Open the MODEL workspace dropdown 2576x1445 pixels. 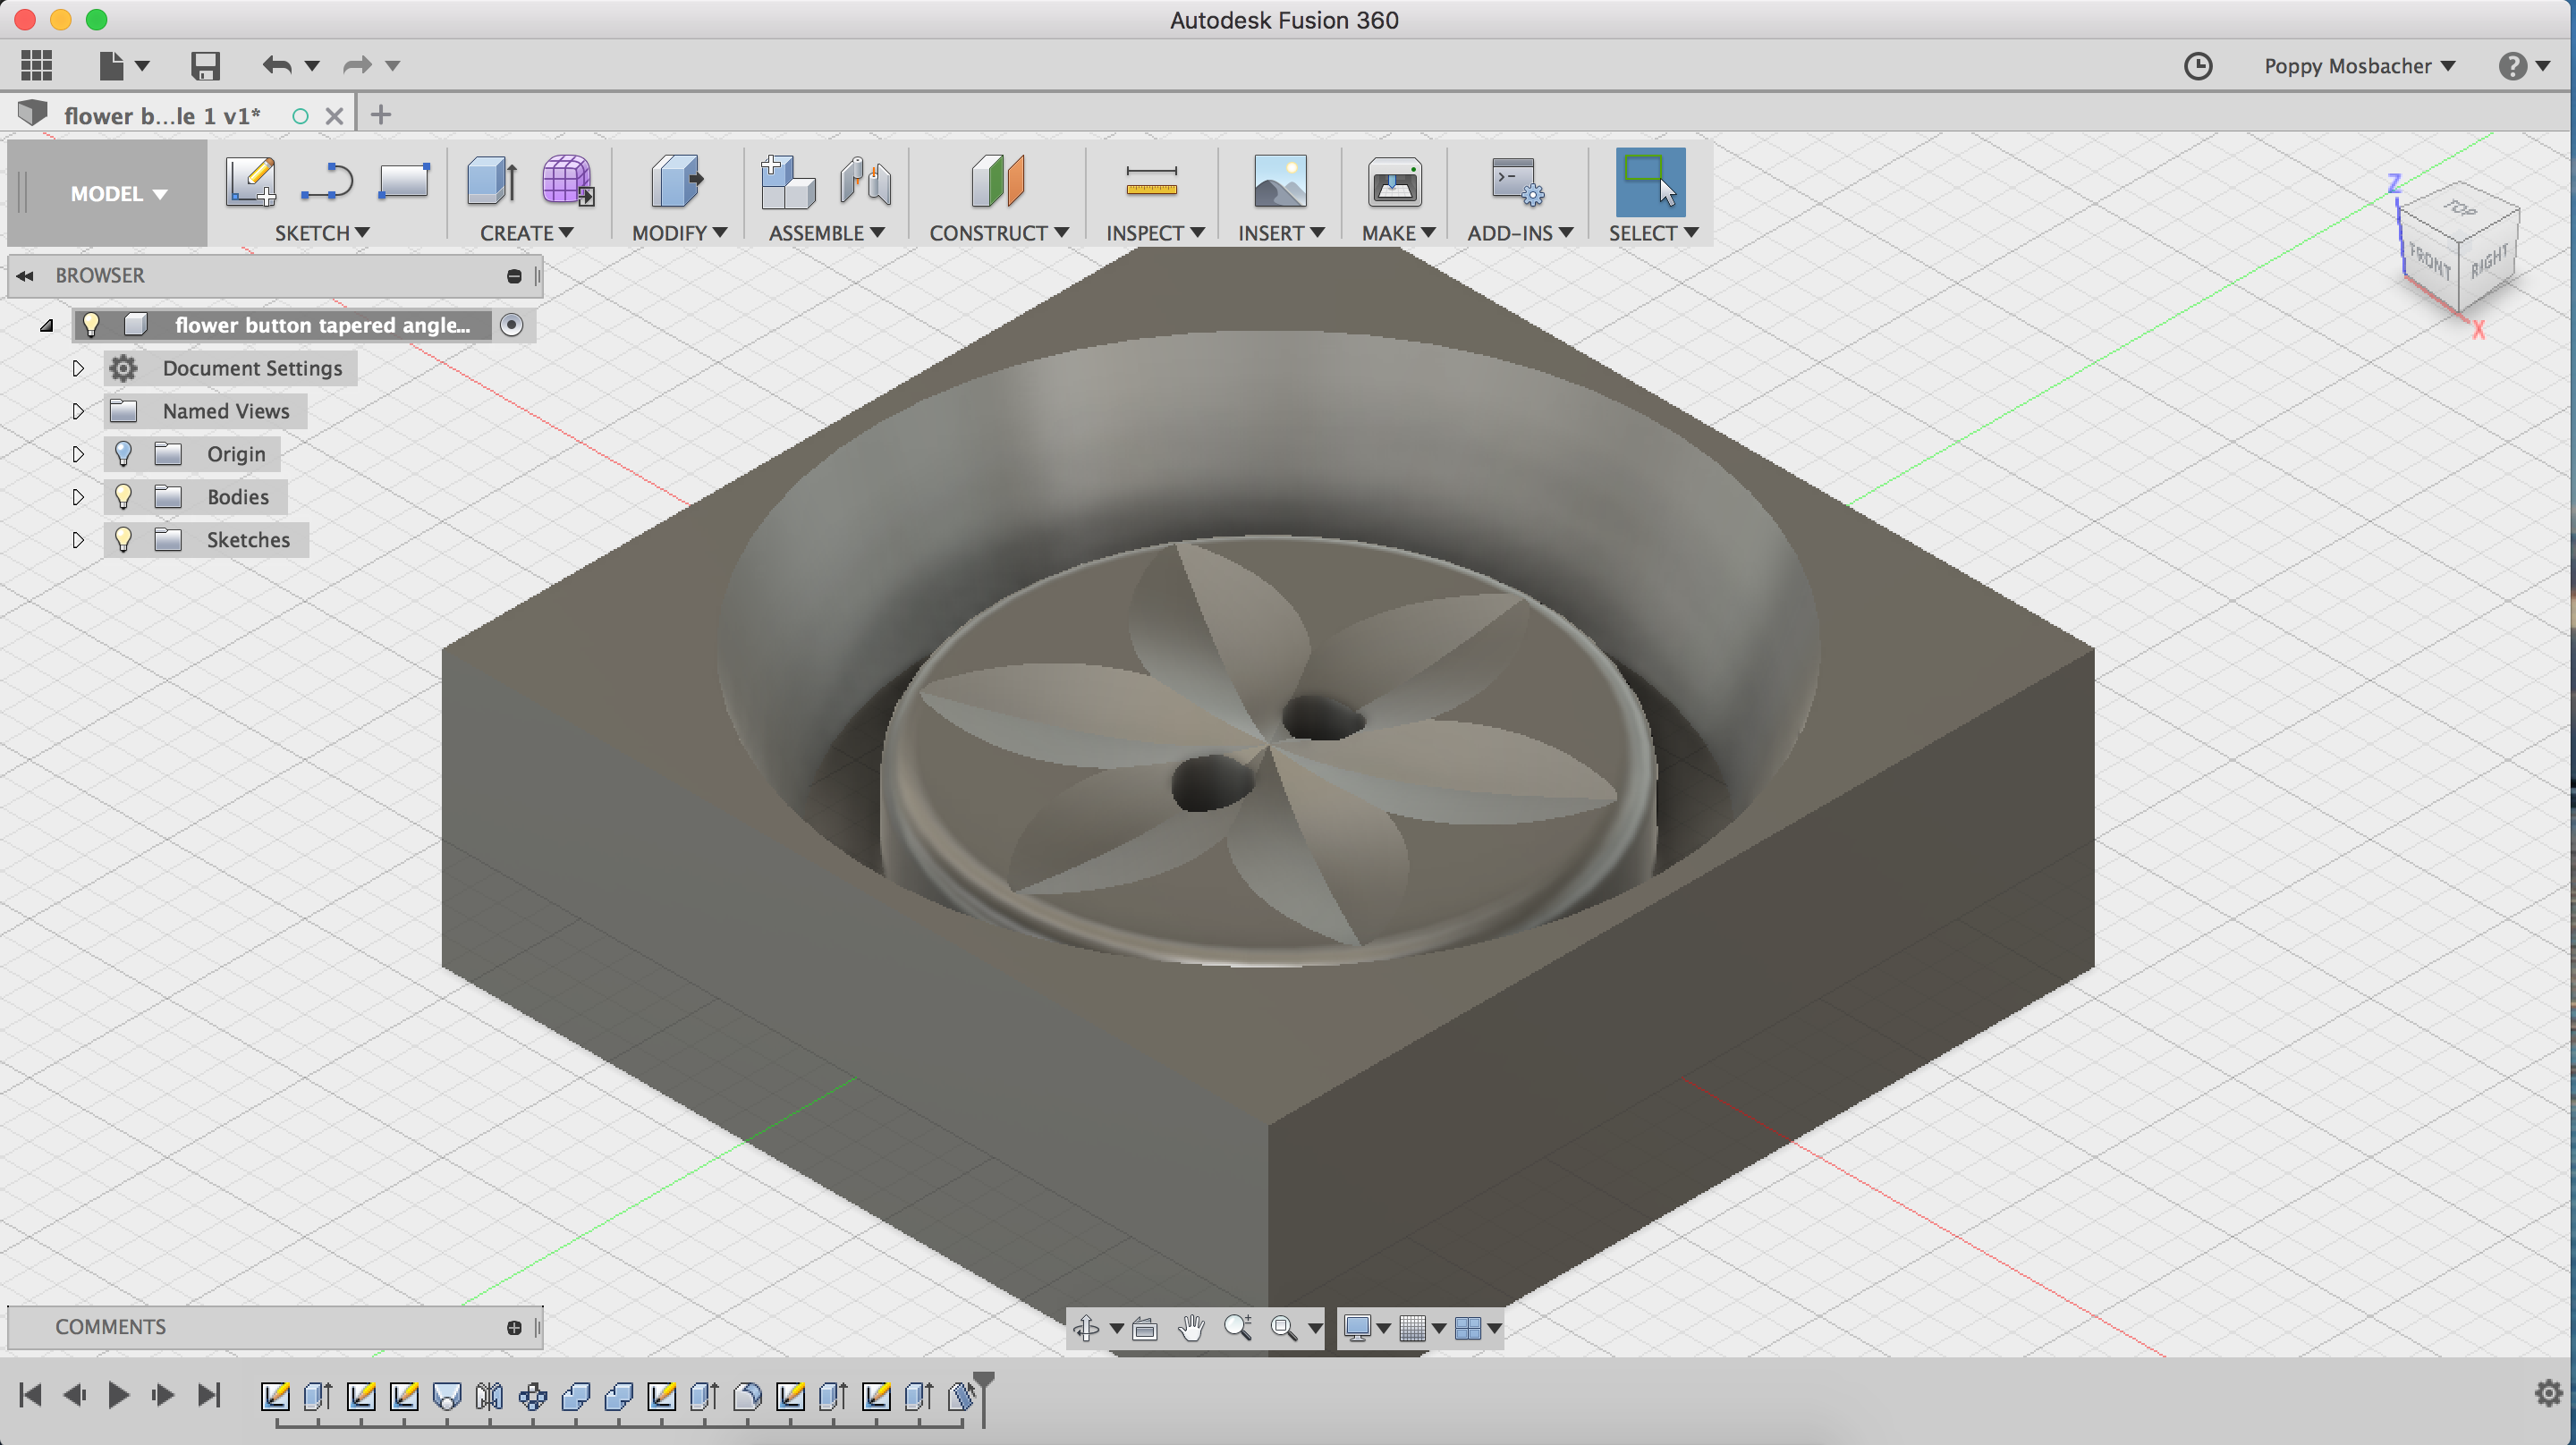(x=118, y=193)
